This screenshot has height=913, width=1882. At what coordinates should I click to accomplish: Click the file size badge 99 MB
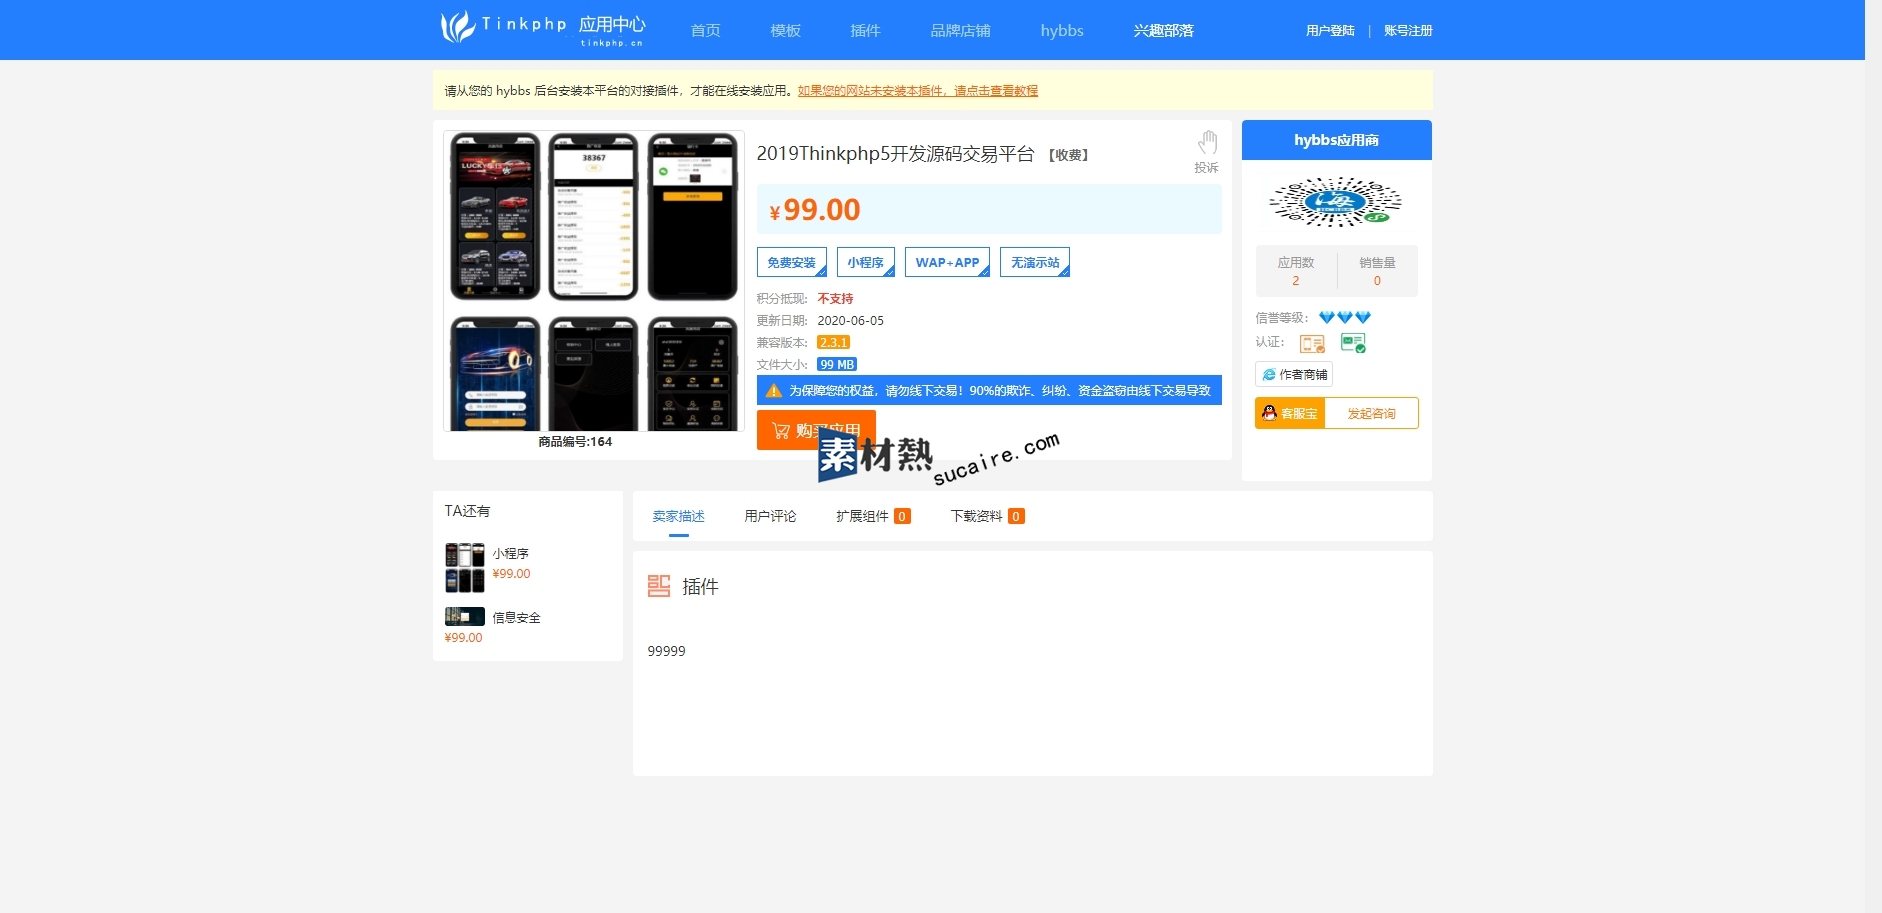tap(837, 364)
